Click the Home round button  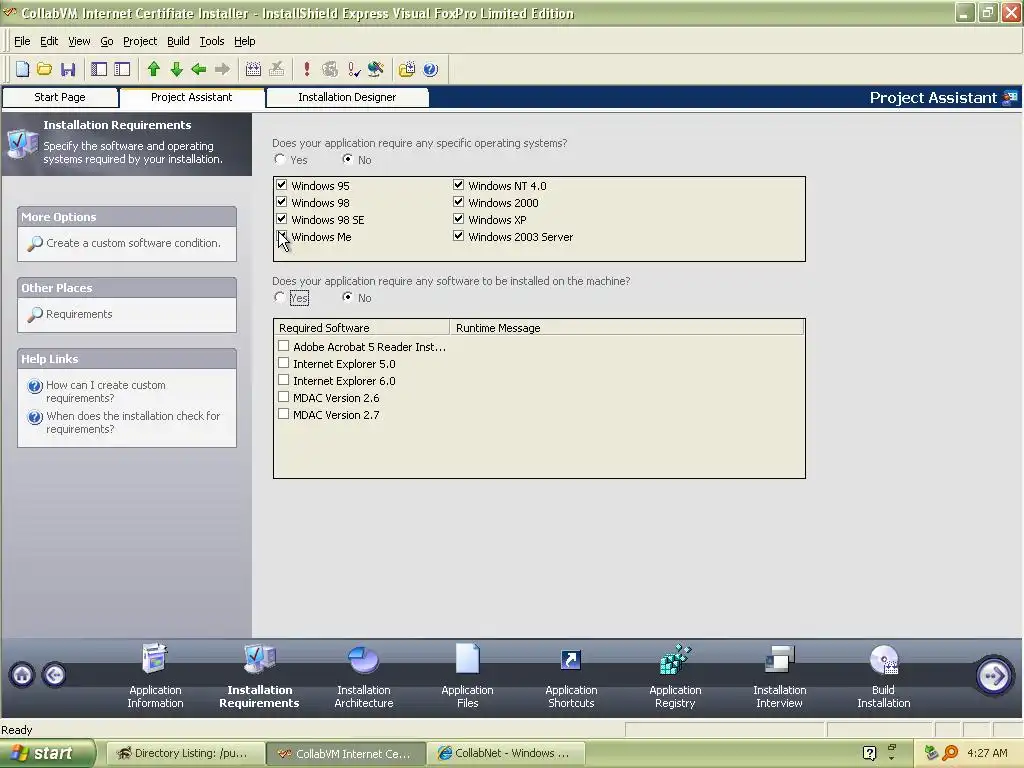coord(22,675)
